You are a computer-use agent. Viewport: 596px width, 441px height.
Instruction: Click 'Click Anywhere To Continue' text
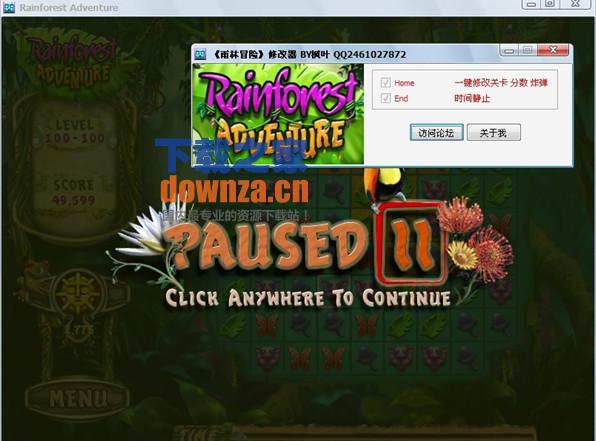308,298
